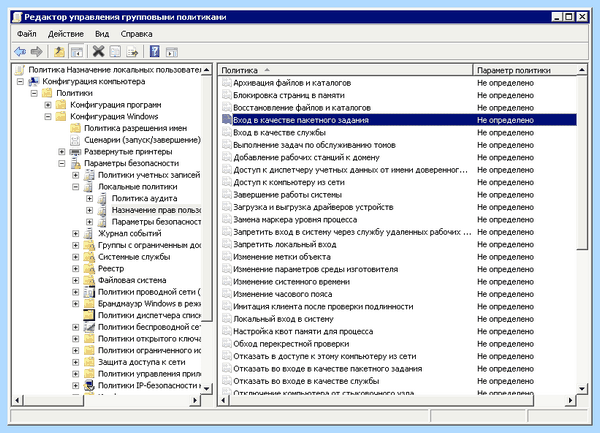This screenshot has width=600, height=433.
Task: Sort by the Параметр политики column header
Action: [x=525, y=70]
